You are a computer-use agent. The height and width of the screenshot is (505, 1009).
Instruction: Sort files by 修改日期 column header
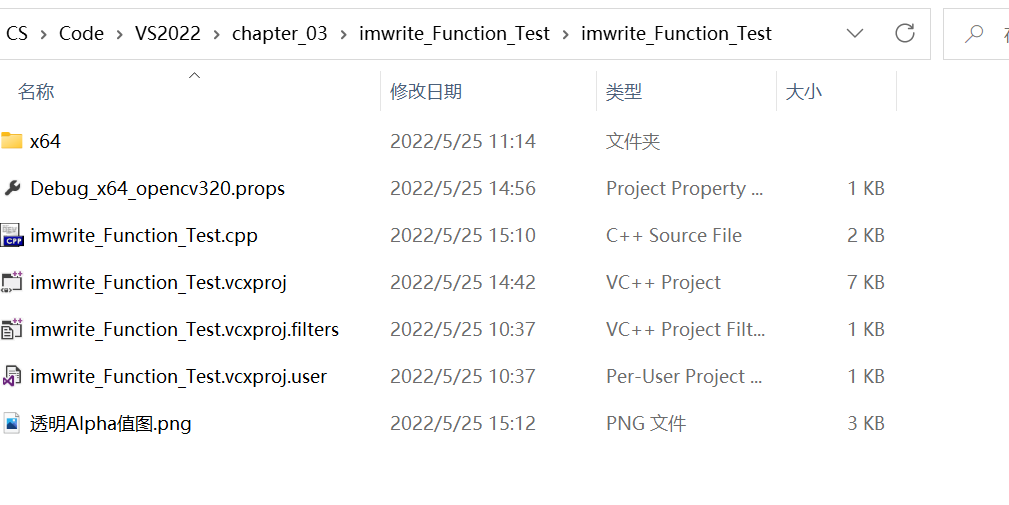point(426,92)
